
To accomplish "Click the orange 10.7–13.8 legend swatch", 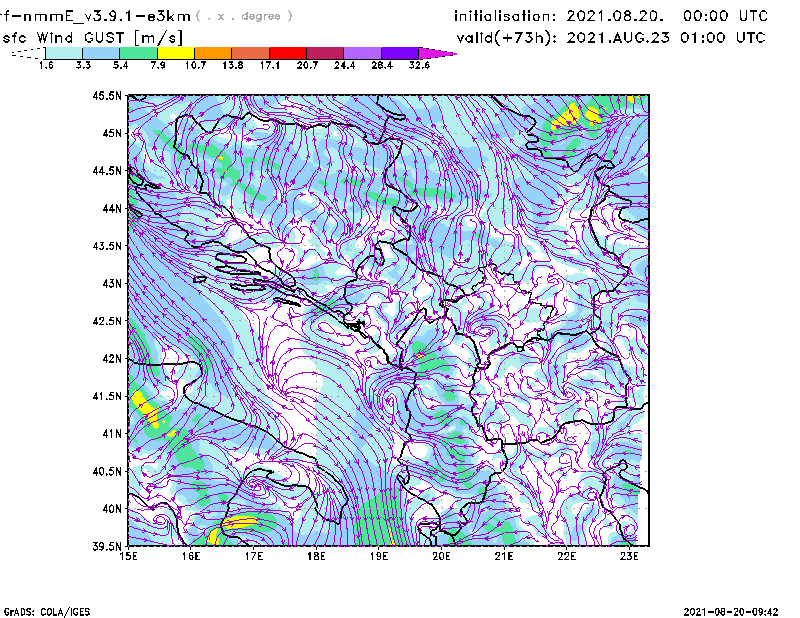I will [x=213, y=53].
